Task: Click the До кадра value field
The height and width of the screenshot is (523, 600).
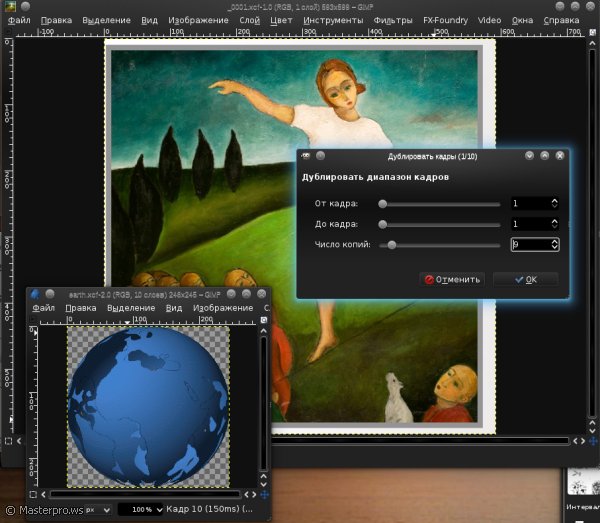Action: coord(530,224)
